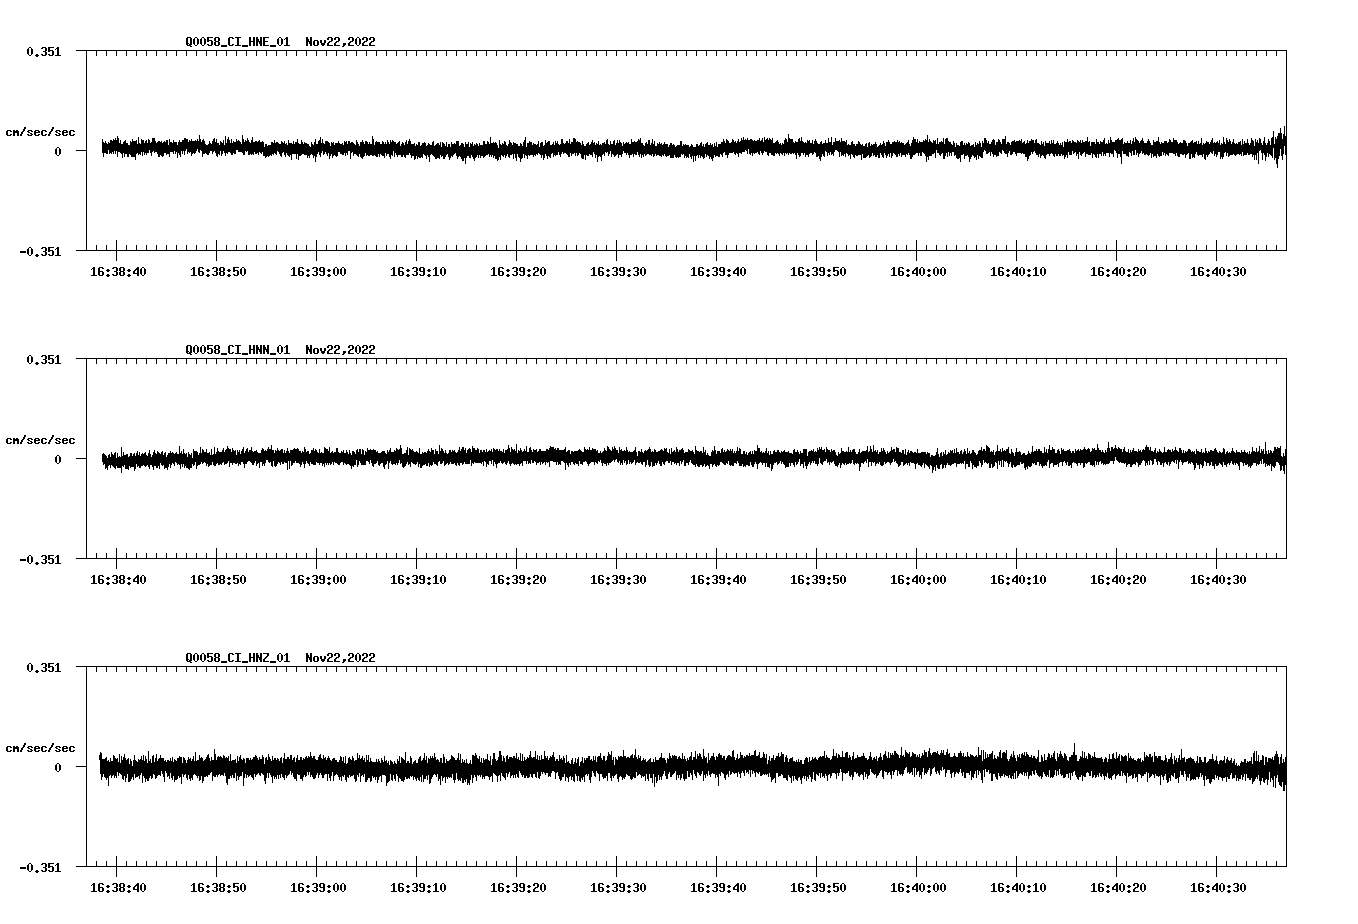
Task: Click the 16:40:30 time label under the HNZ plot
Action: coord(1218,888)
